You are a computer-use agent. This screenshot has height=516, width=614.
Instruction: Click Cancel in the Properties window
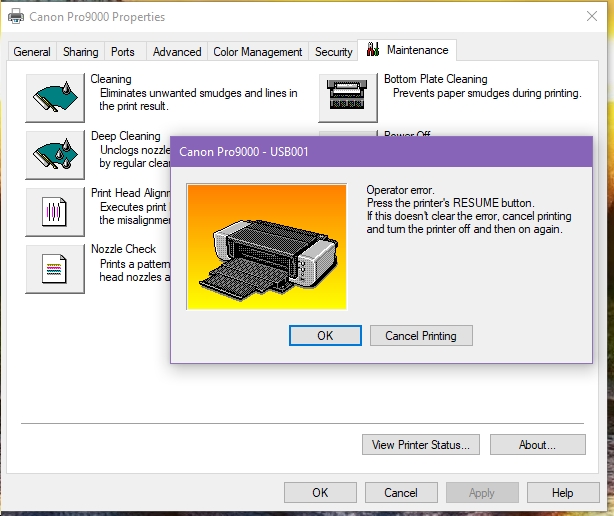click(x=401, y=492)
